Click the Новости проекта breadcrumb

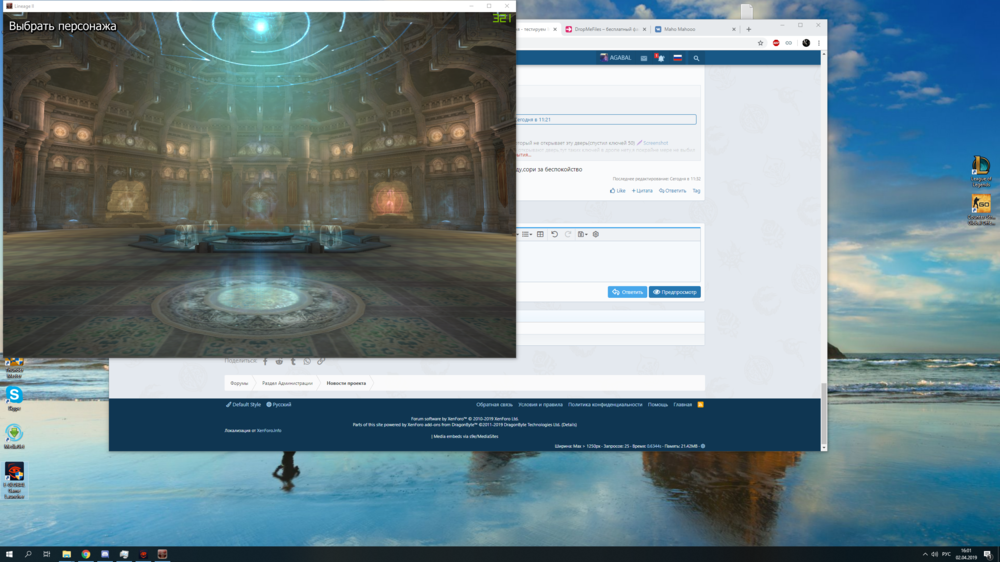coord(346,383)
